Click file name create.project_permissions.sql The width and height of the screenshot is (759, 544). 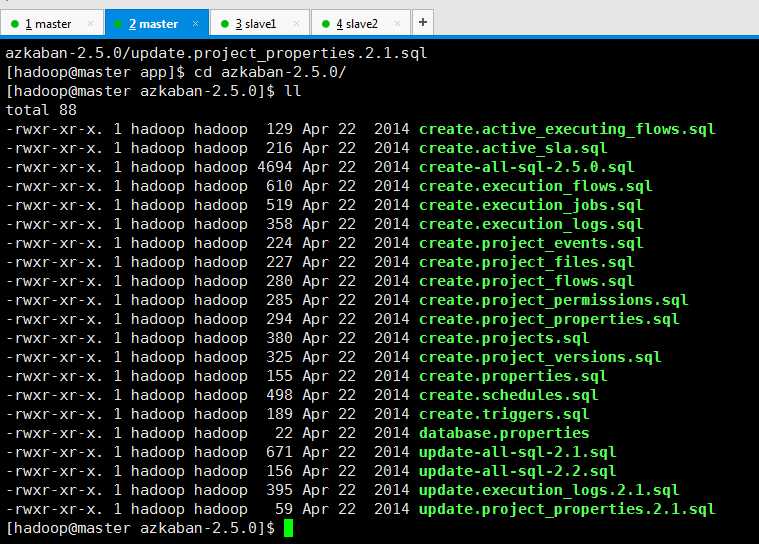tap(553, 300)
